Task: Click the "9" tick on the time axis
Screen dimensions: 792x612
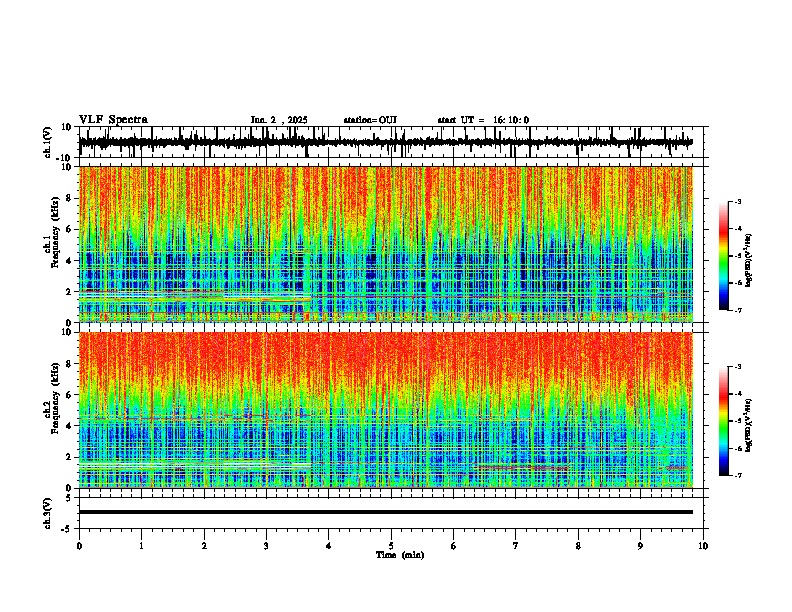Action: [x=640, y=546]
